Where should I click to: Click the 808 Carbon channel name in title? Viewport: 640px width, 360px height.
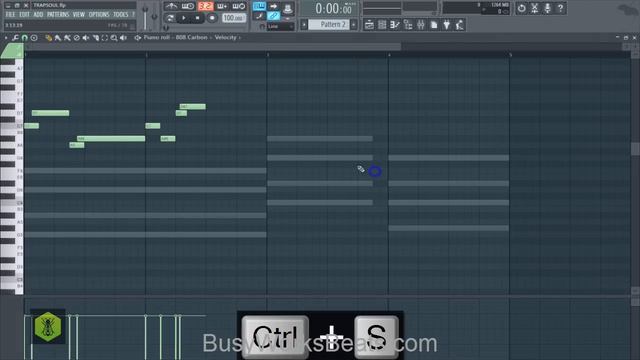pos(191,38)
